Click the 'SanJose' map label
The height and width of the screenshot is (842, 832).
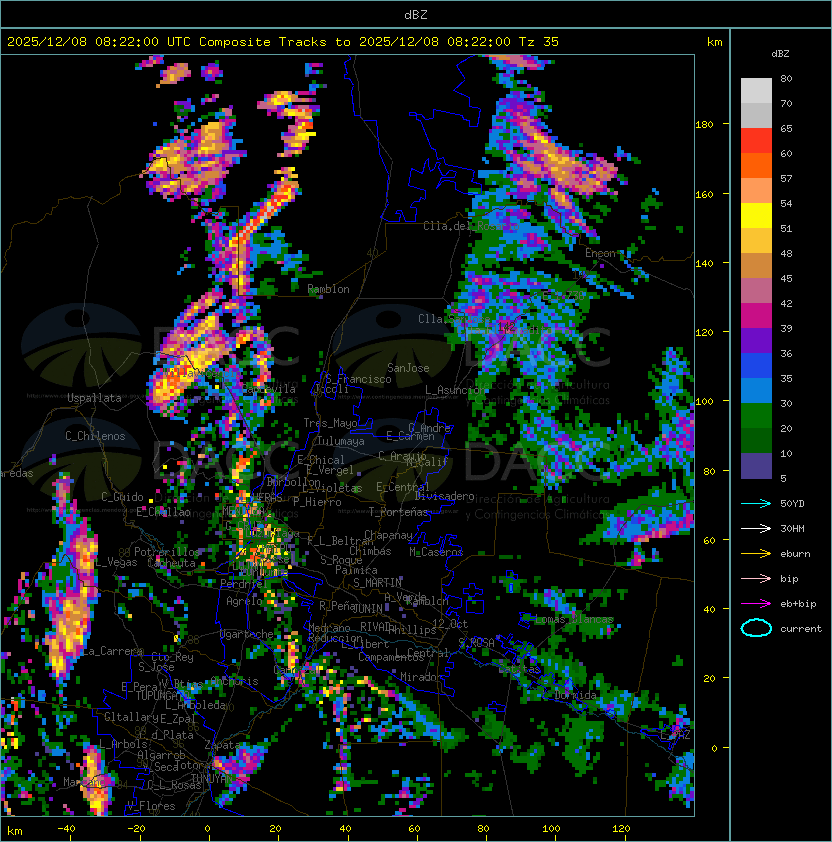point(408,368)
